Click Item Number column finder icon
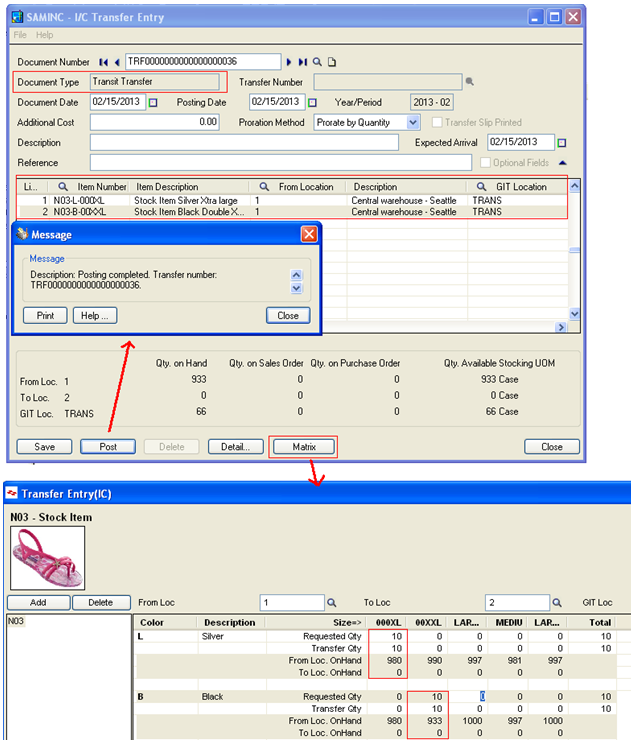The width and height of the screenshot is (631, 746). pyautogui.click(x=63, y=187)
